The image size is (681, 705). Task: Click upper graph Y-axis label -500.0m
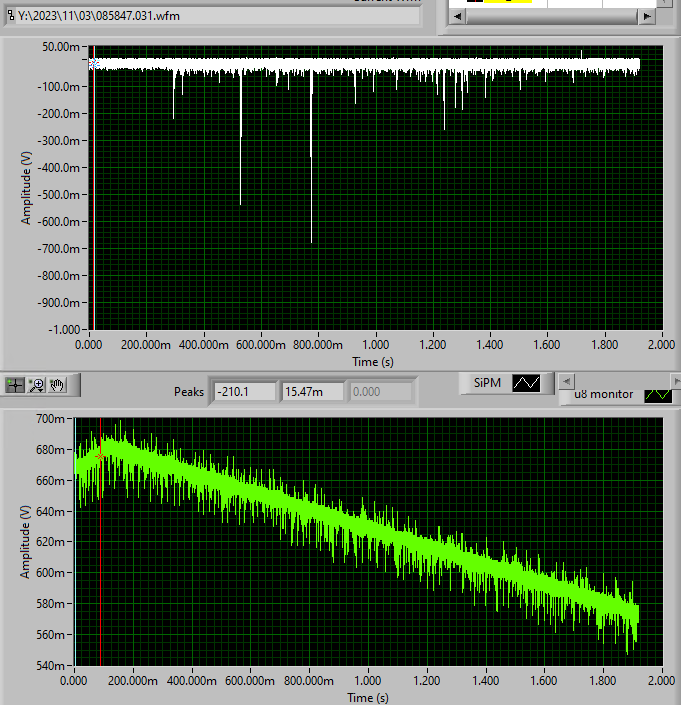tap(58, 195)
